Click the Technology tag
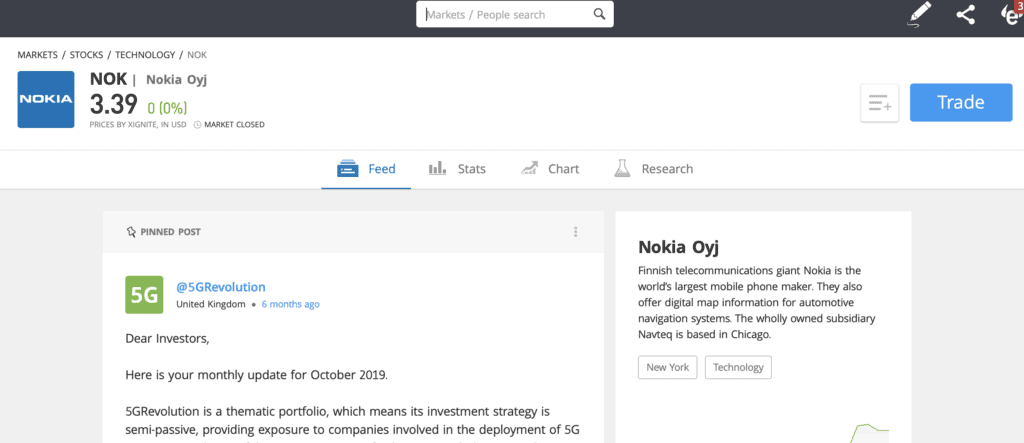Screen dimensions: 1024x443 click(x=738, y=367)
